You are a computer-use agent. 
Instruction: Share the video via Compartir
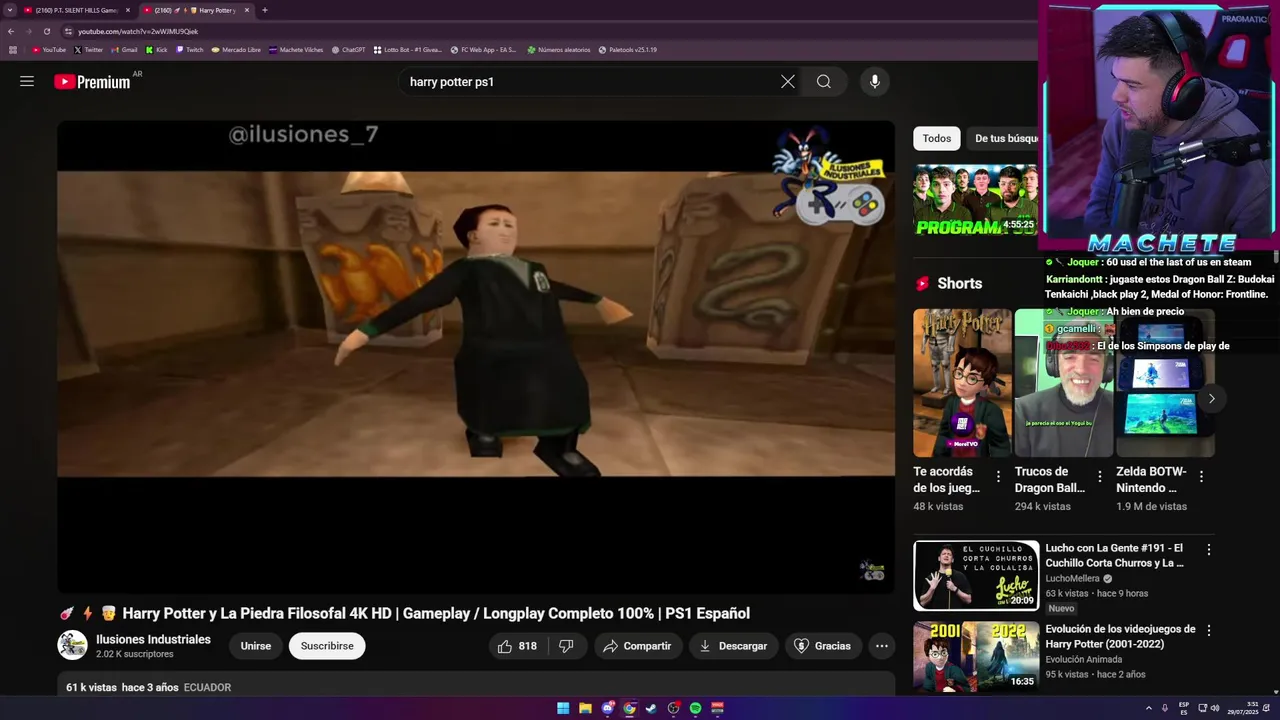point(637,646)
